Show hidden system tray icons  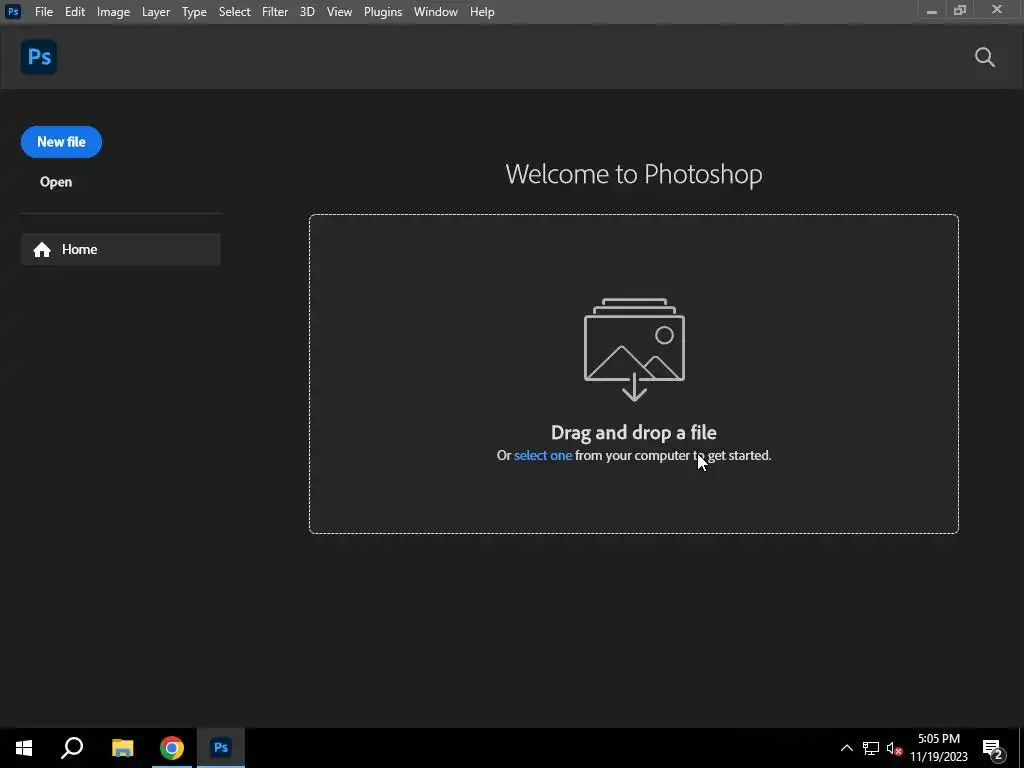[x=846, y=748]
